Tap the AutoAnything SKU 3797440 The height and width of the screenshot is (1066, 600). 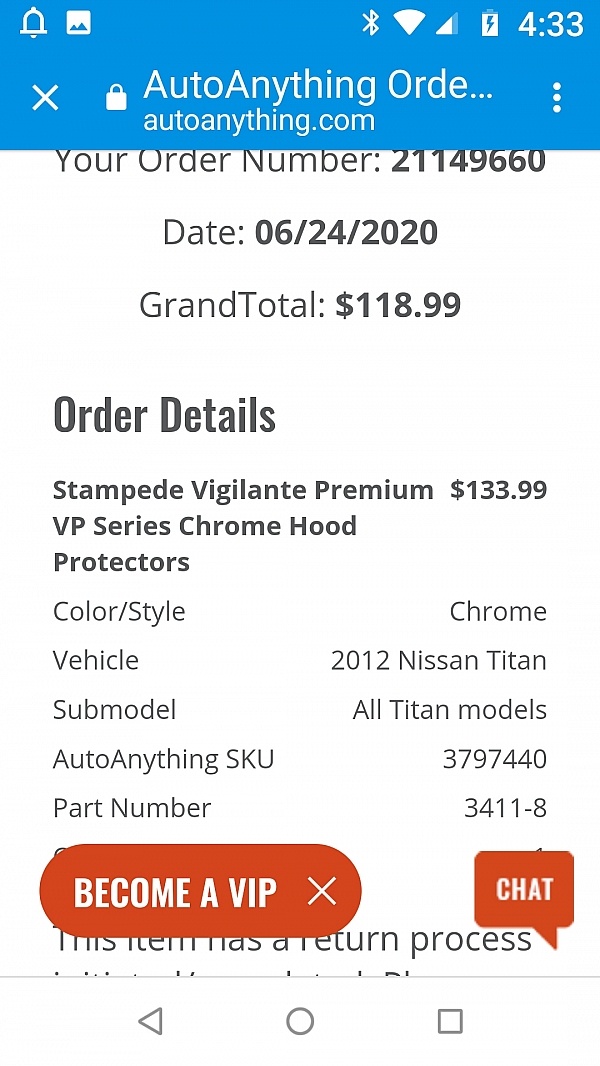click(x=494, y=759)
